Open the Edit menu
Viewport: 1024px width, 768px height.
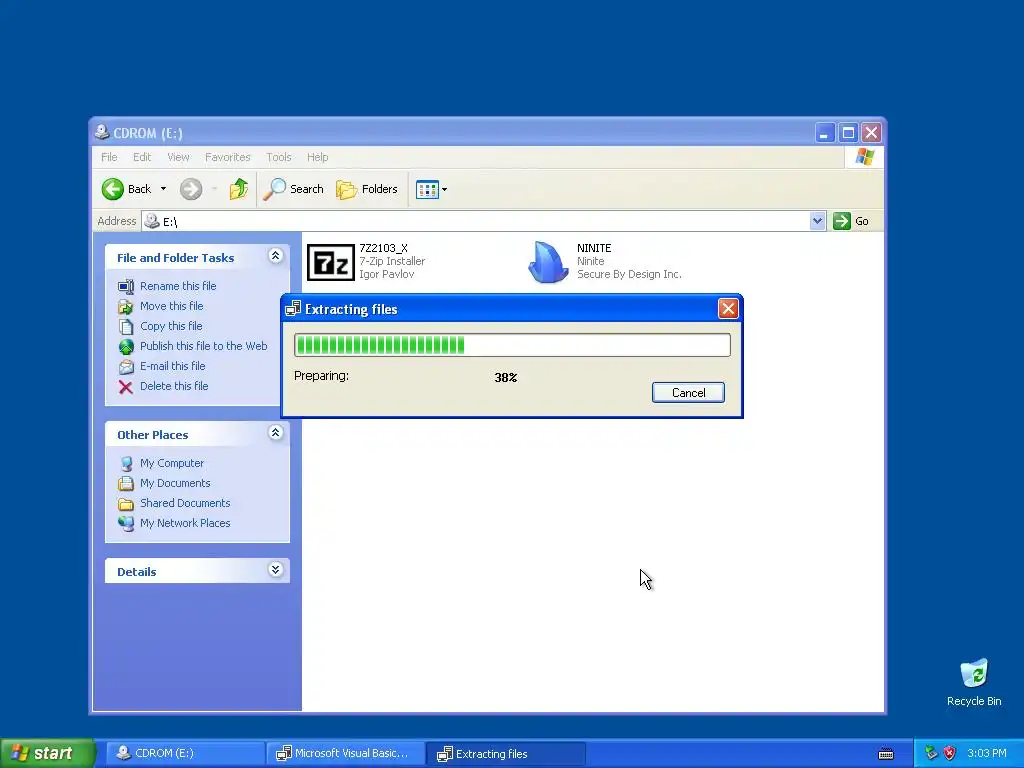coord(142,157)
